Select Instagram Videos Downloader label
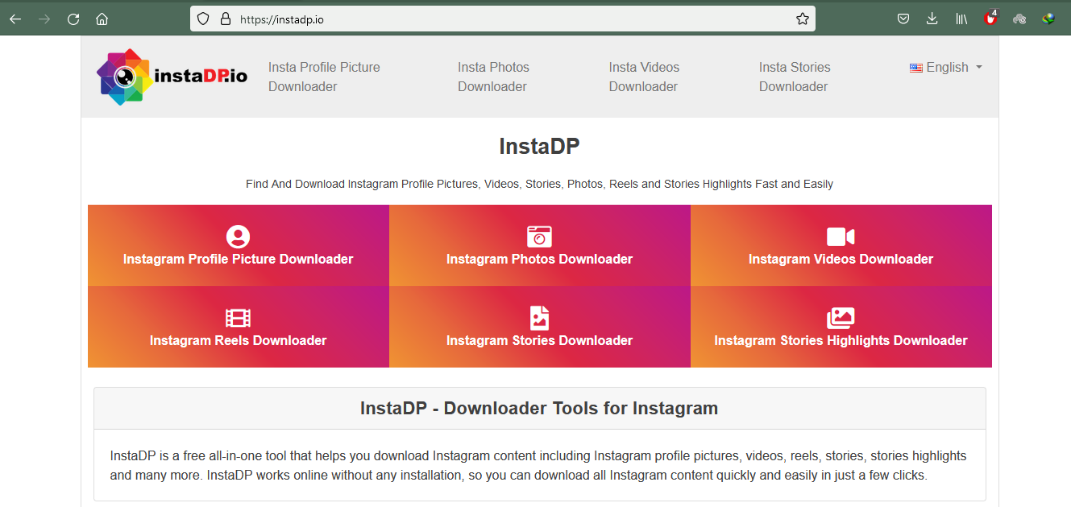 click(840, 260)
